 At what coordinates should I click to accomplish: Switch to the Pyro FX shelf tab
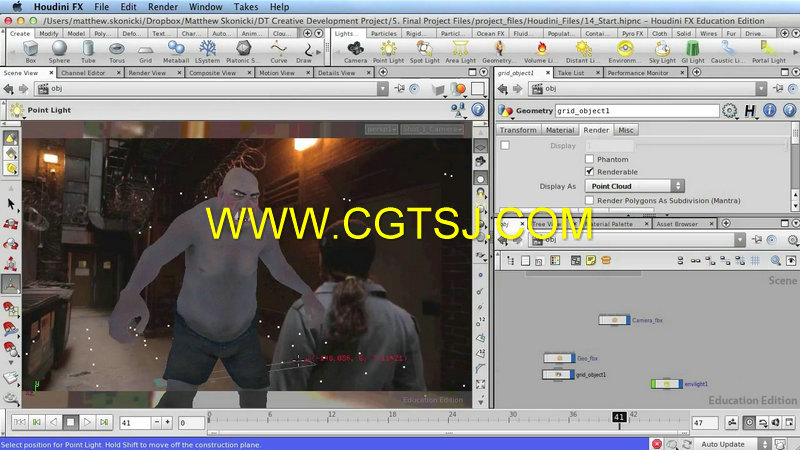pos(632,33)
